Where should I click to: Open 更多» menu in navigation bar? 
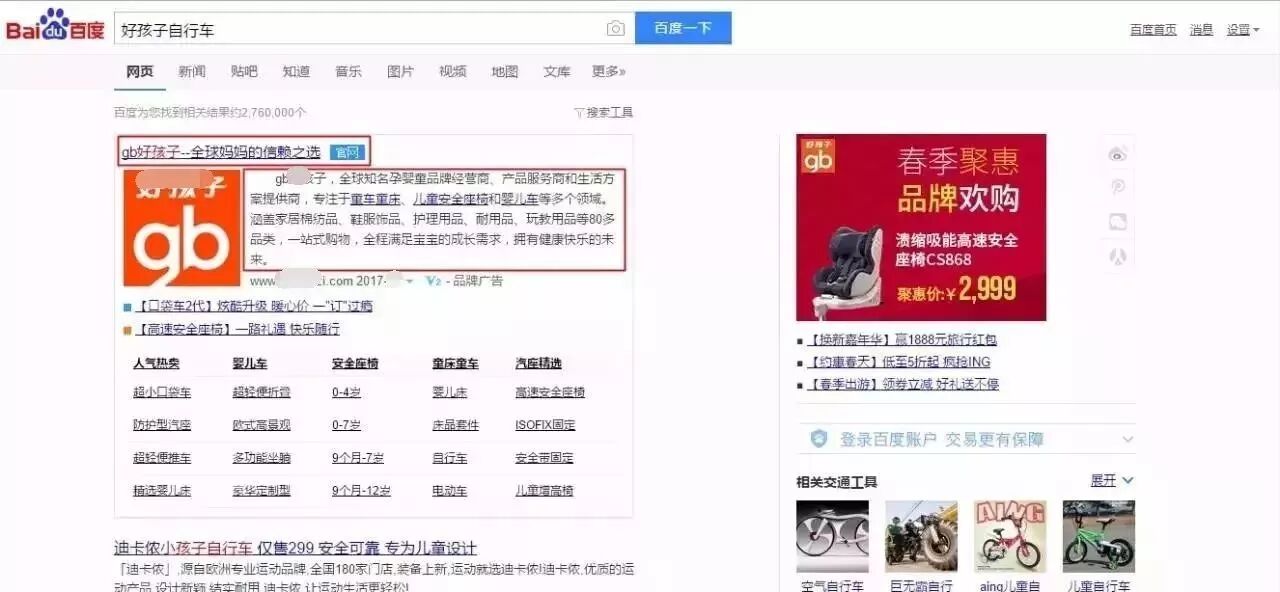pyautogui.click(x=608, y=71)
